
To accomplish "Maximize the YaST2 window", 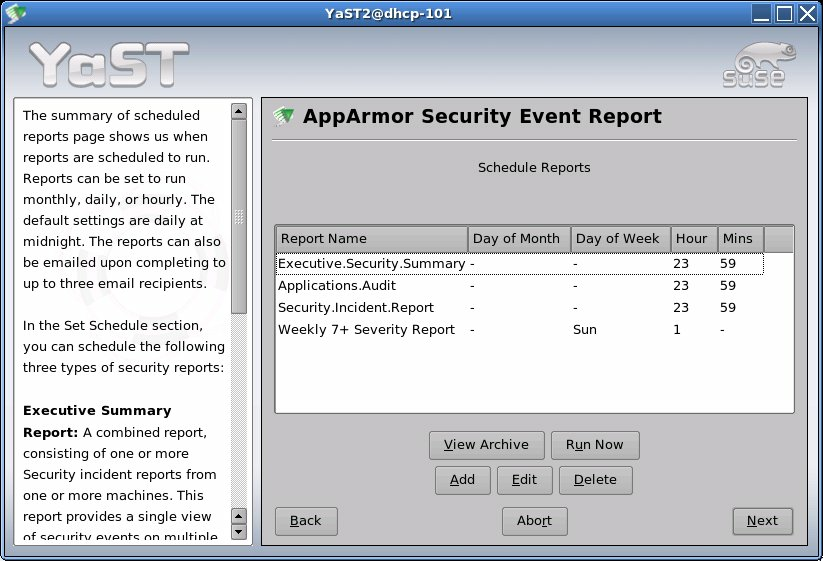I will pos(785,13).
